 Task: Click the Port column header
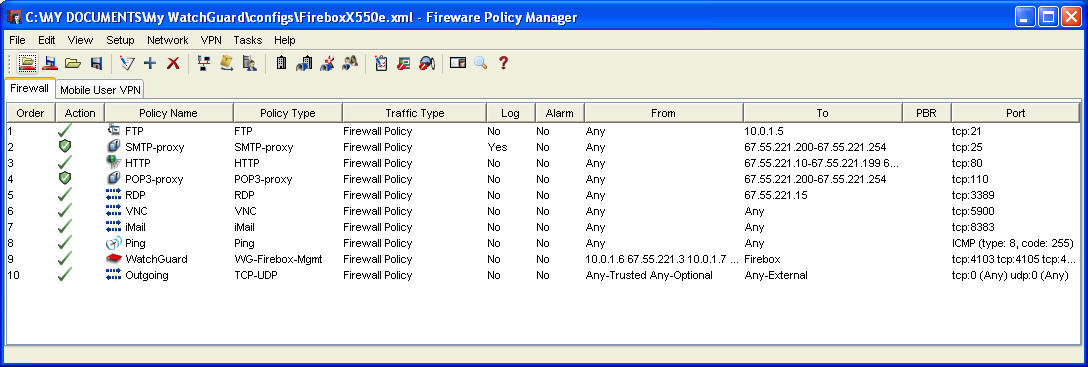tap(1015, 113)
